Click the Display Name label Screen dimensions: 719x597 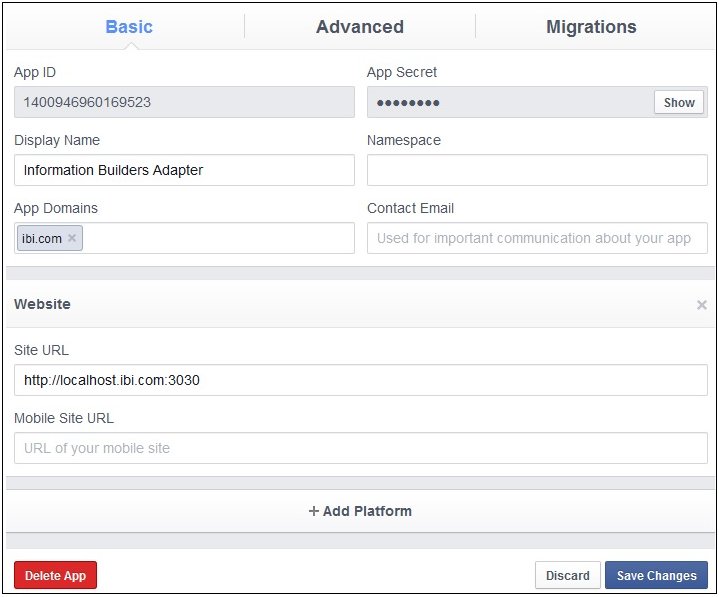(x=57, y=140)
